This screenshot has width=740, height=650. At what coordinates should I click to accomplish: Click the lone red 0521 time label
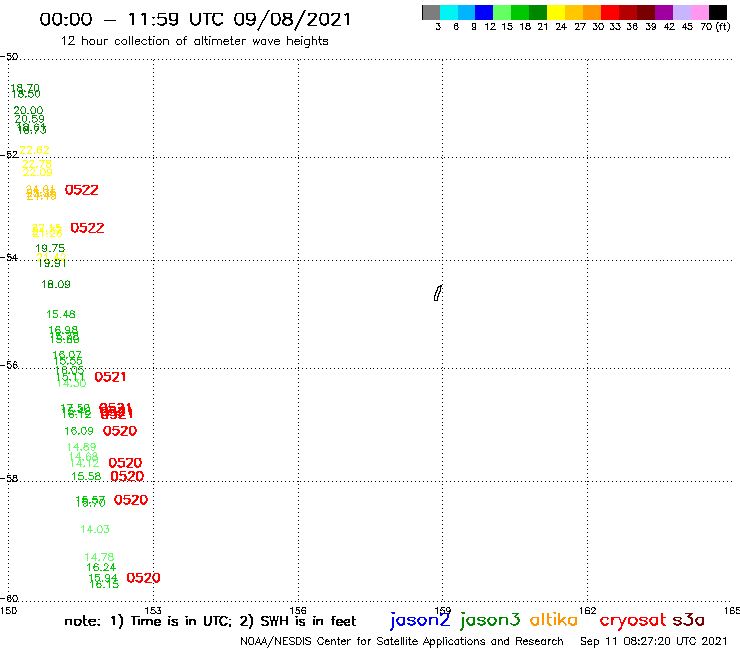(x=110, y=377)
